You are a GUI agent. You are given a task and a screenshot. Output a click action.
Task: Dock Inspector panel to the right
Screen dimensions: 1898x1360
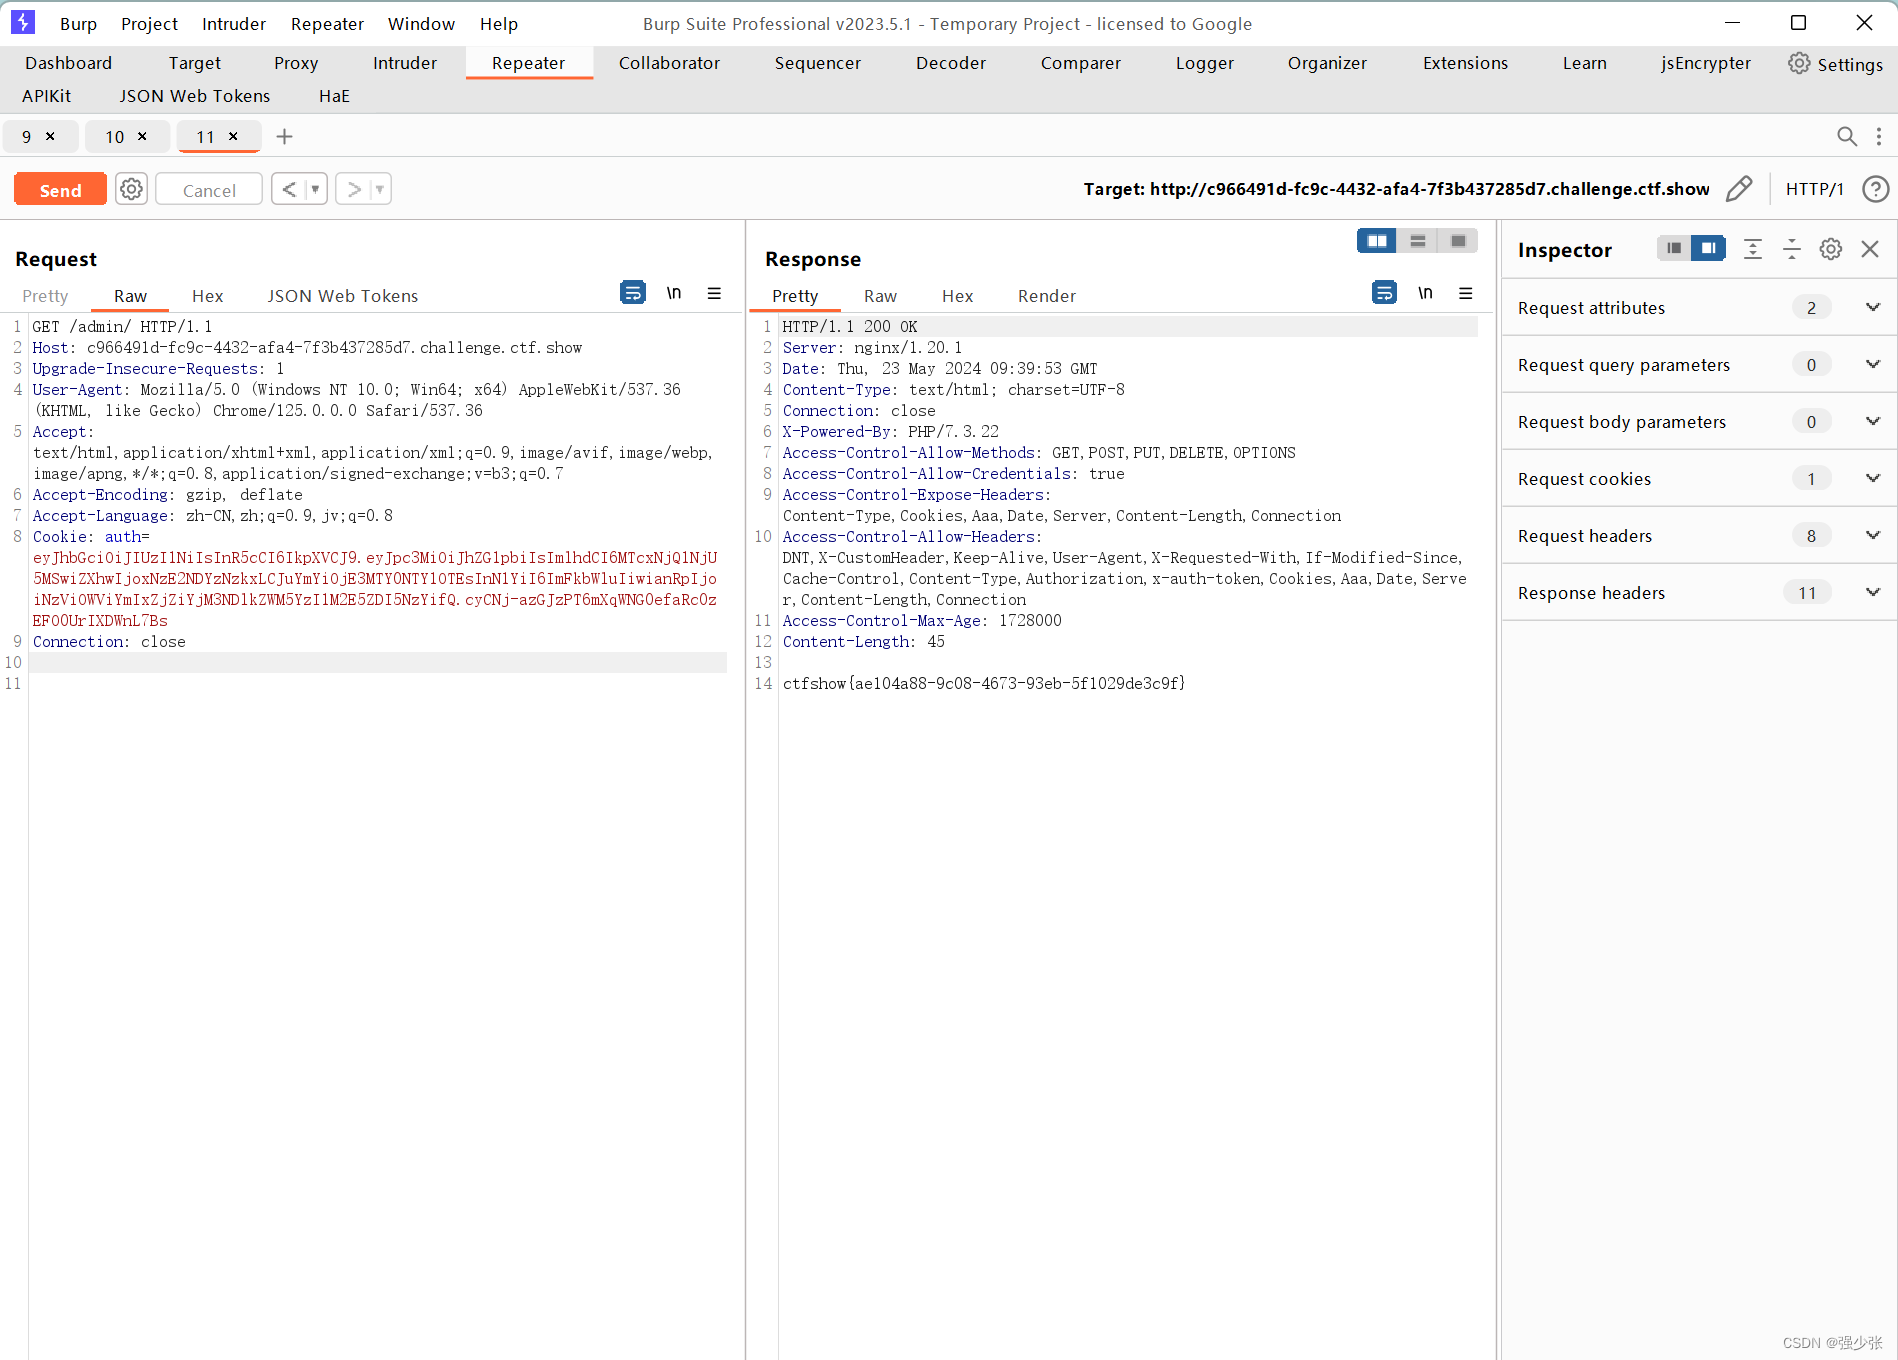tap(1709, 248)
